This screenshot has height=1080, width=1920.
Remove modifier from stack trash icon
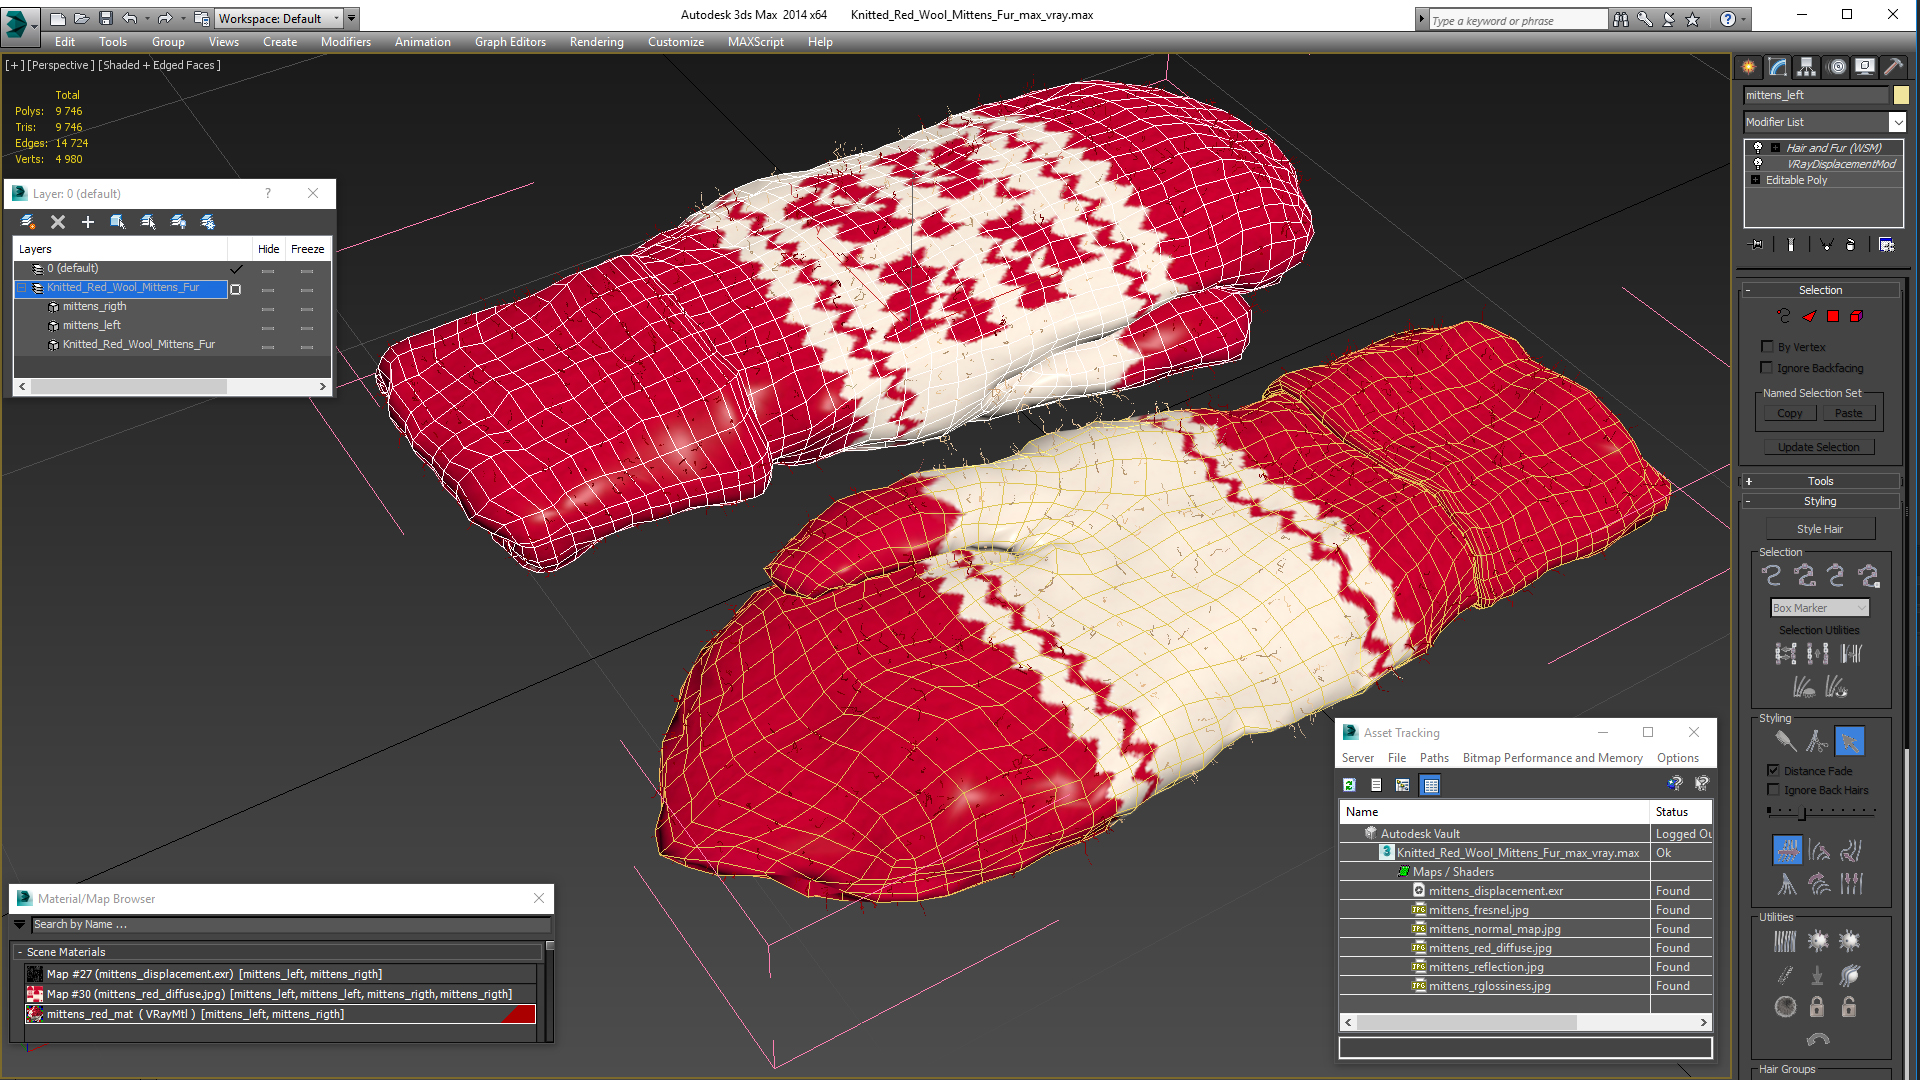1851,245
